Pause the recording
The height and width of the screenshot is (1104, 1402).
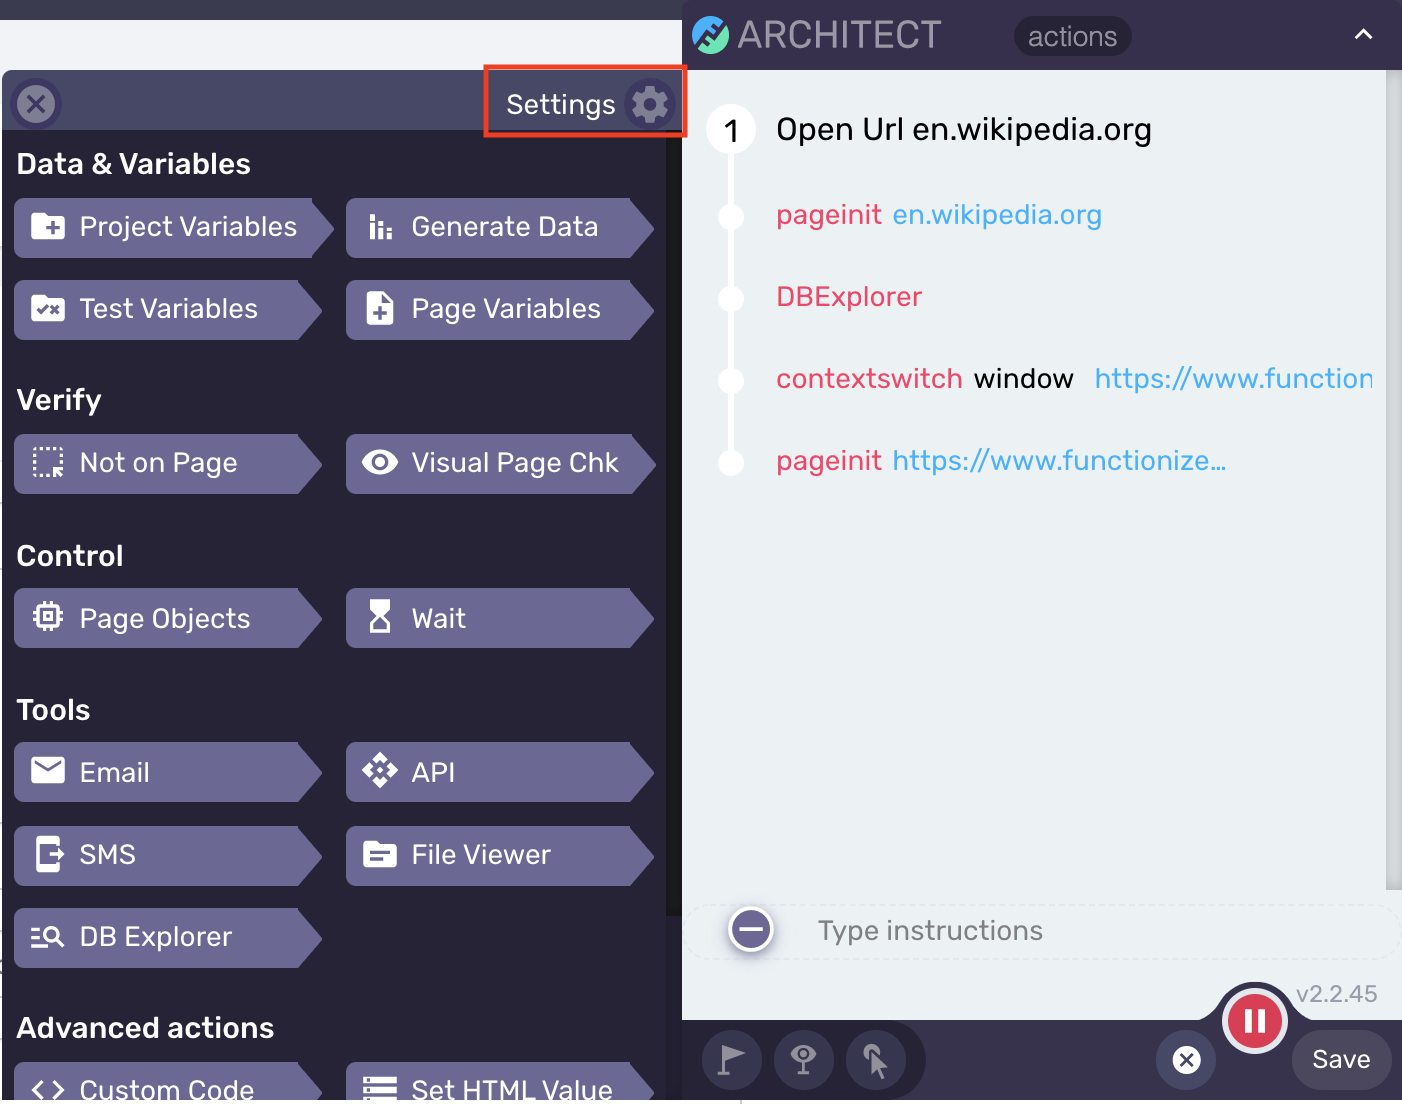(x=1254, y=1021)
